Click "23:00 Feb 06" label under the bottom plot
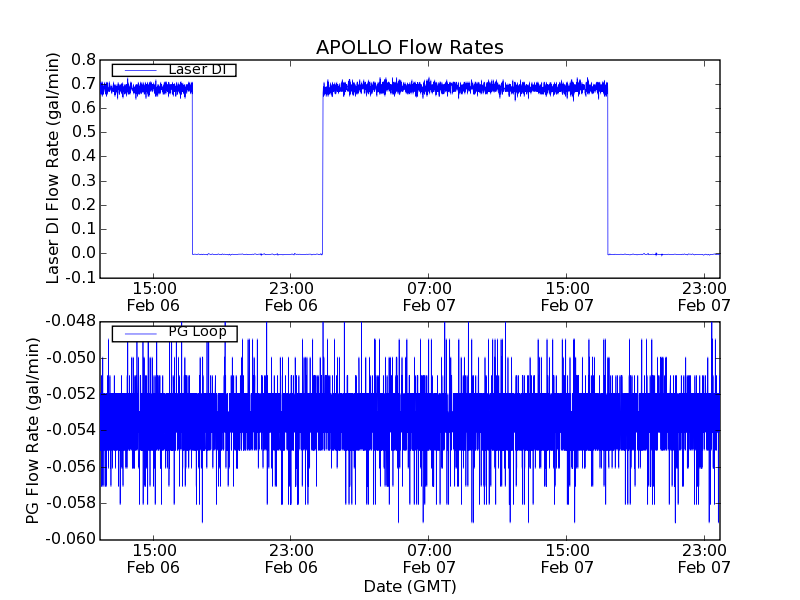The width and height of the screenshot is (800, 600). coord(291,559)
